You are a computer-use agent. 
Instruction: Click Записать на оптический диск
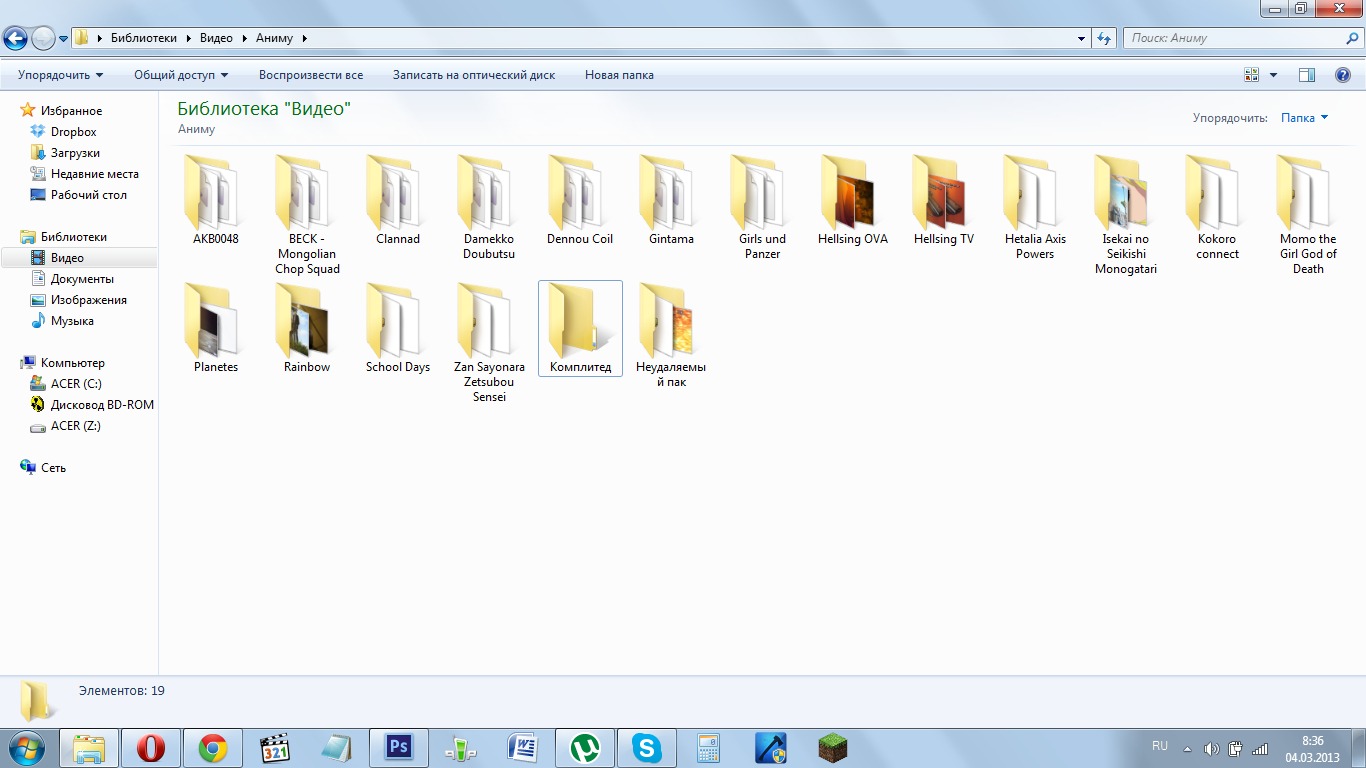pyautogui.click(x=473, y=75)
